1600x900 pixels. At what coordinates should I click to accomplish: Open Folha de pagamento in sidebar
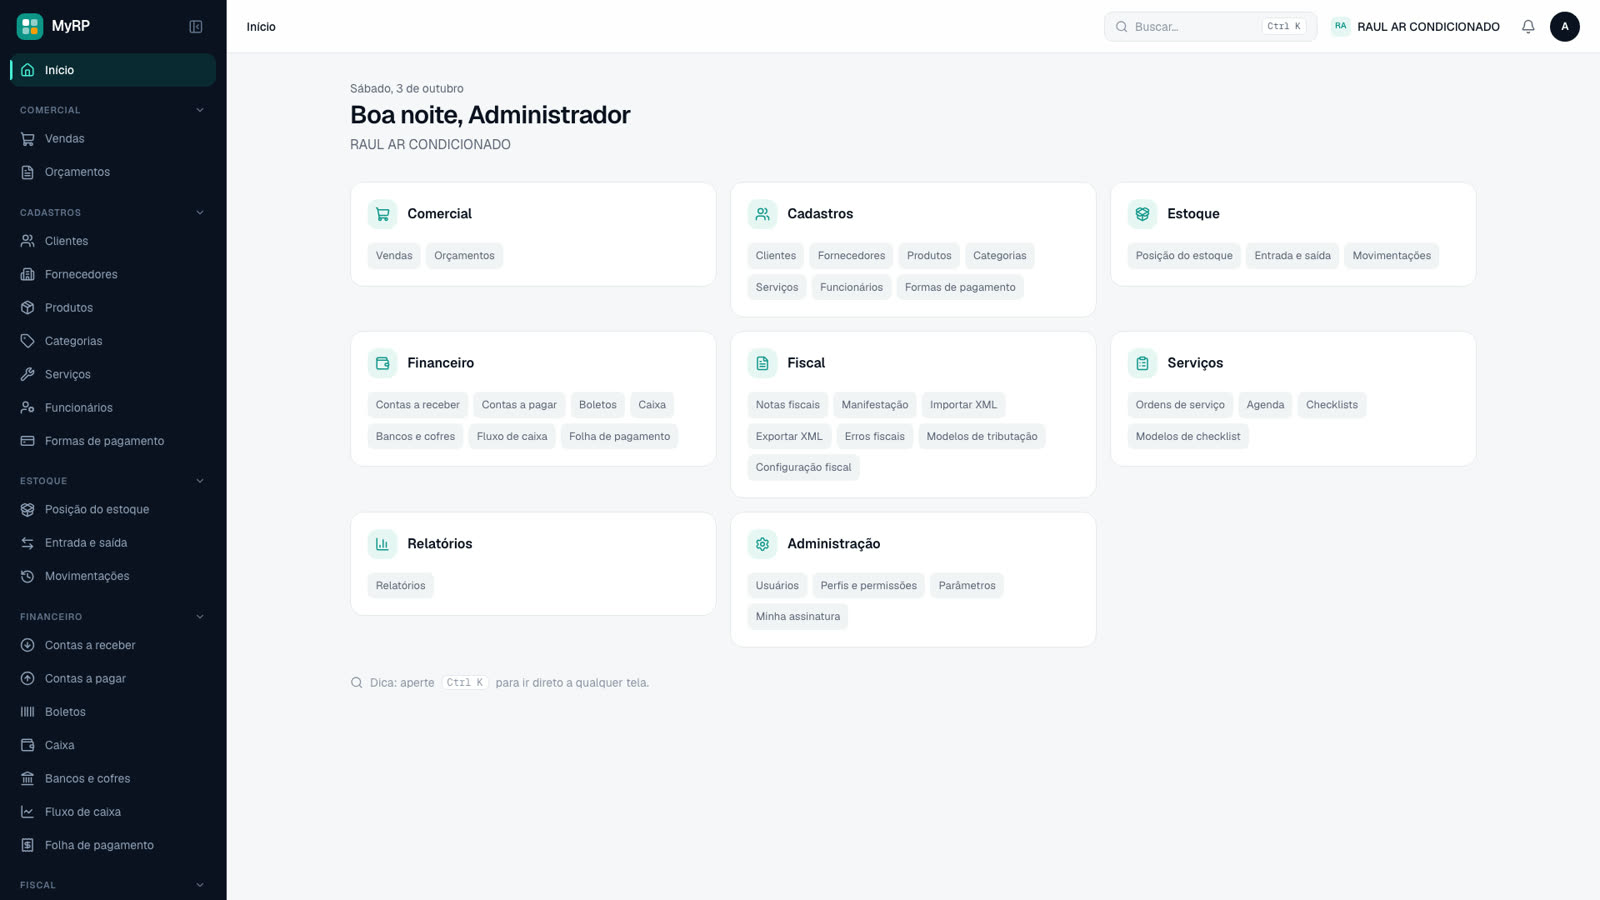point(113,846)
